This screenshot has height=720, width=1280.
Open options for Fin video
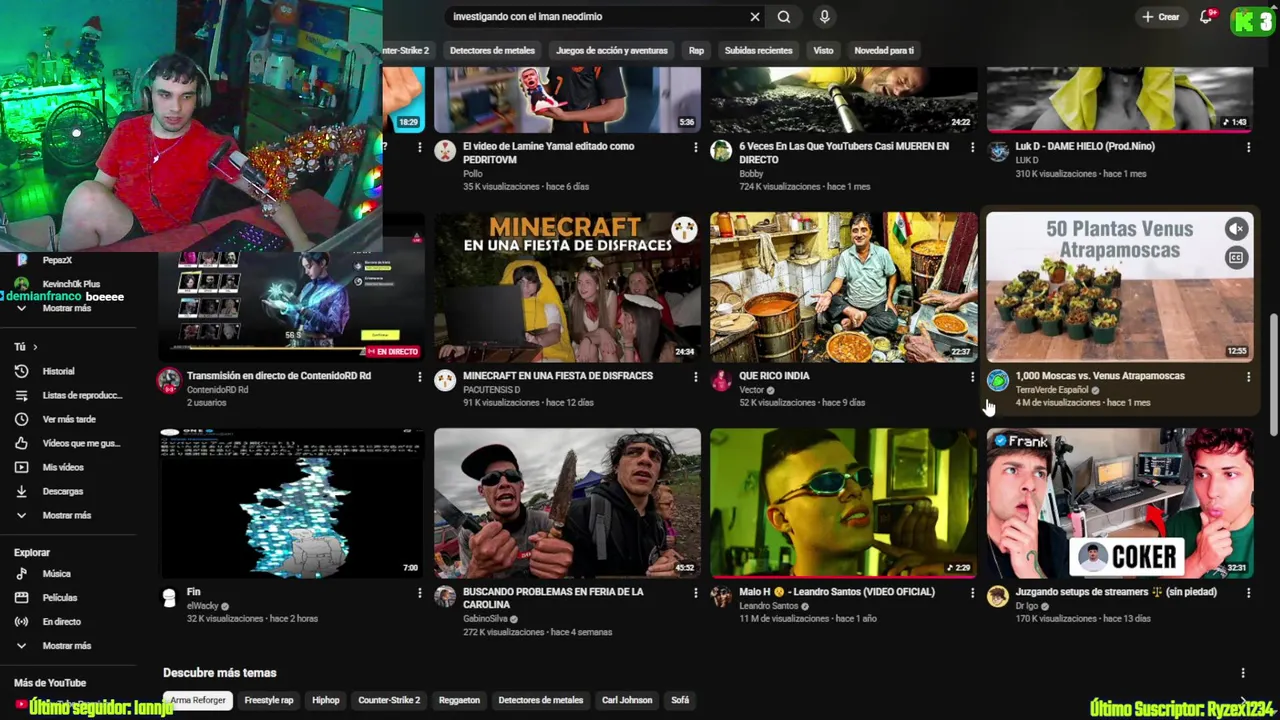tap(420, 593)
